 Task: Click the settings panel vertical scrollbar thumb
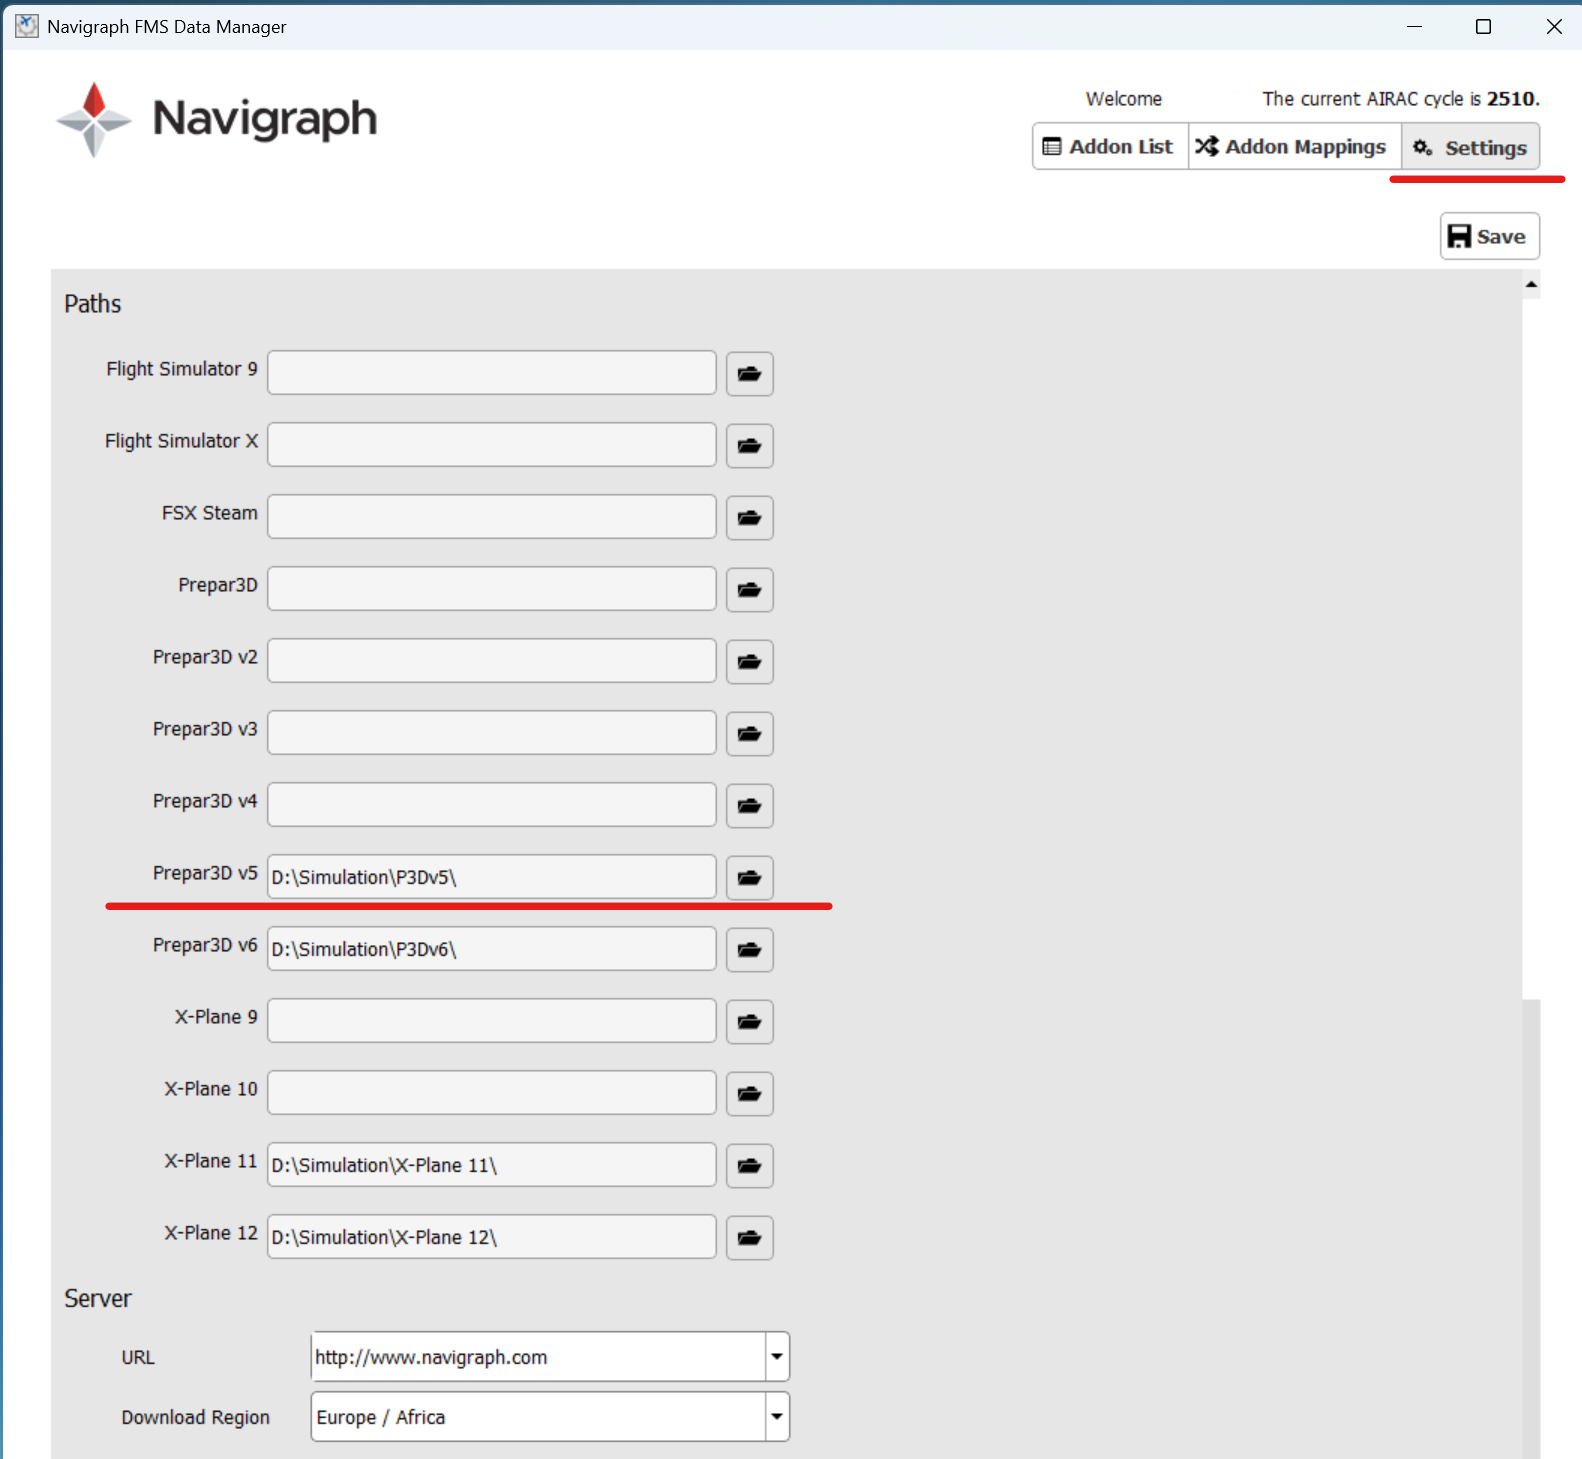[x=1531, y=647]
